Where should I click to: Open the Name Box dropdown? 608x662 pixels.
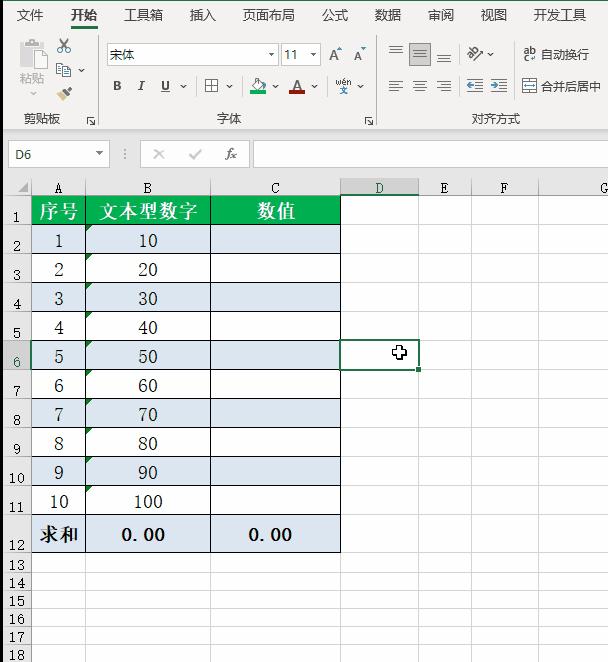point(99,153)
